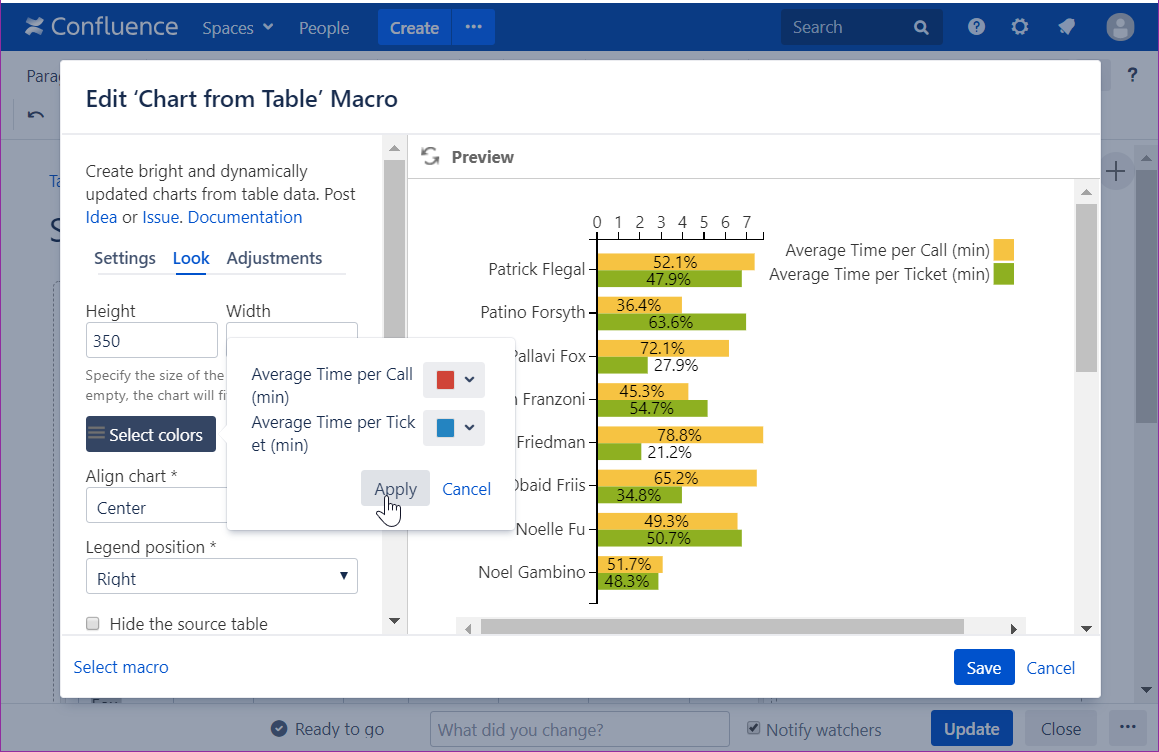Open the user profile avatar
This screenshot has height=752, width=1159.
[1120, 28]
